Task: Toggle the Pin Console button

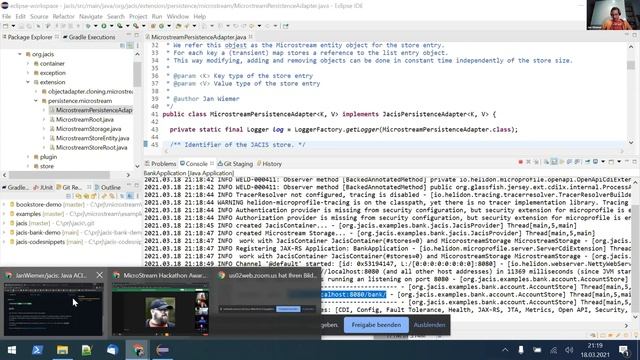Action: 587,162
